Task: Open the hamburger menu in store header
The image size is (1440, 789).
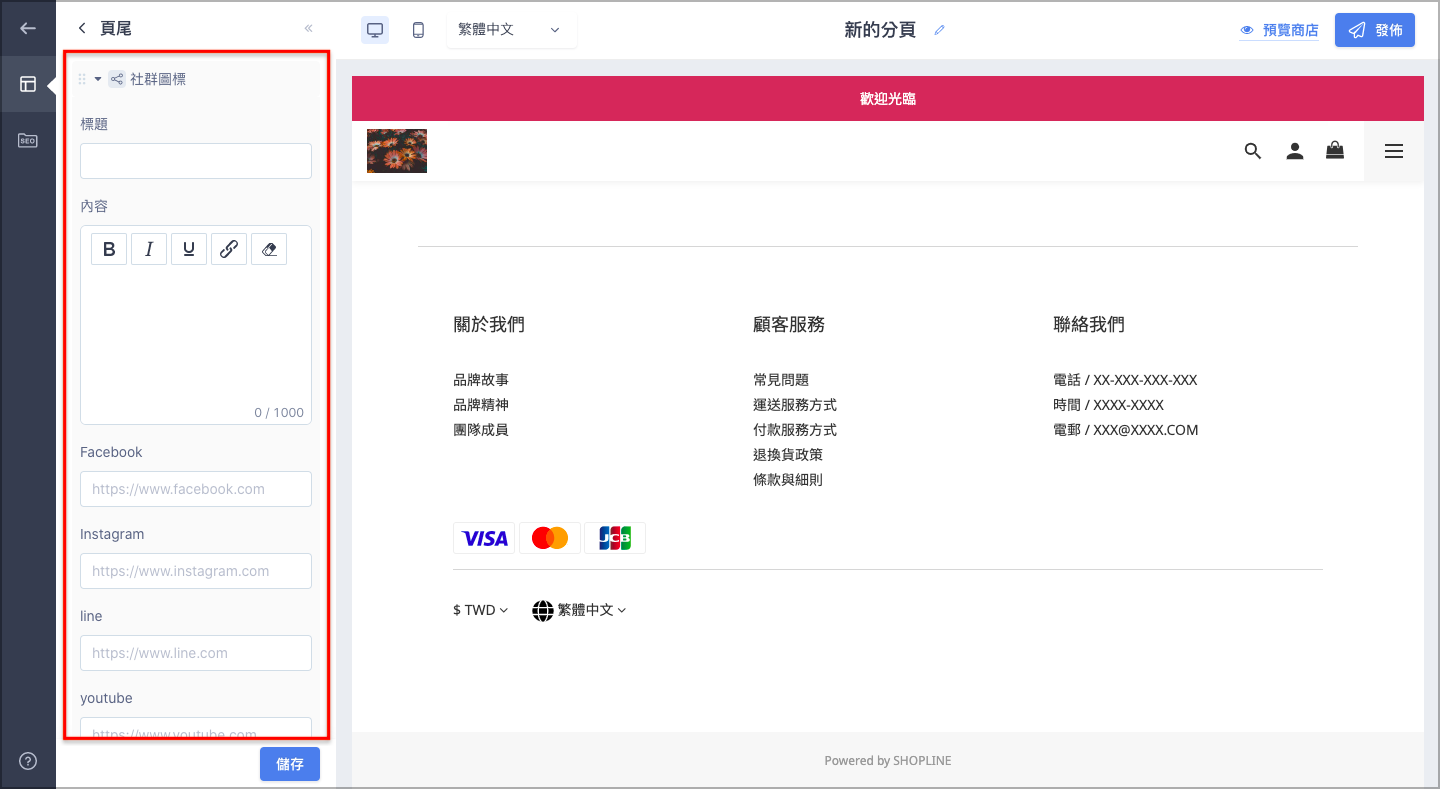Action: 1394,151
